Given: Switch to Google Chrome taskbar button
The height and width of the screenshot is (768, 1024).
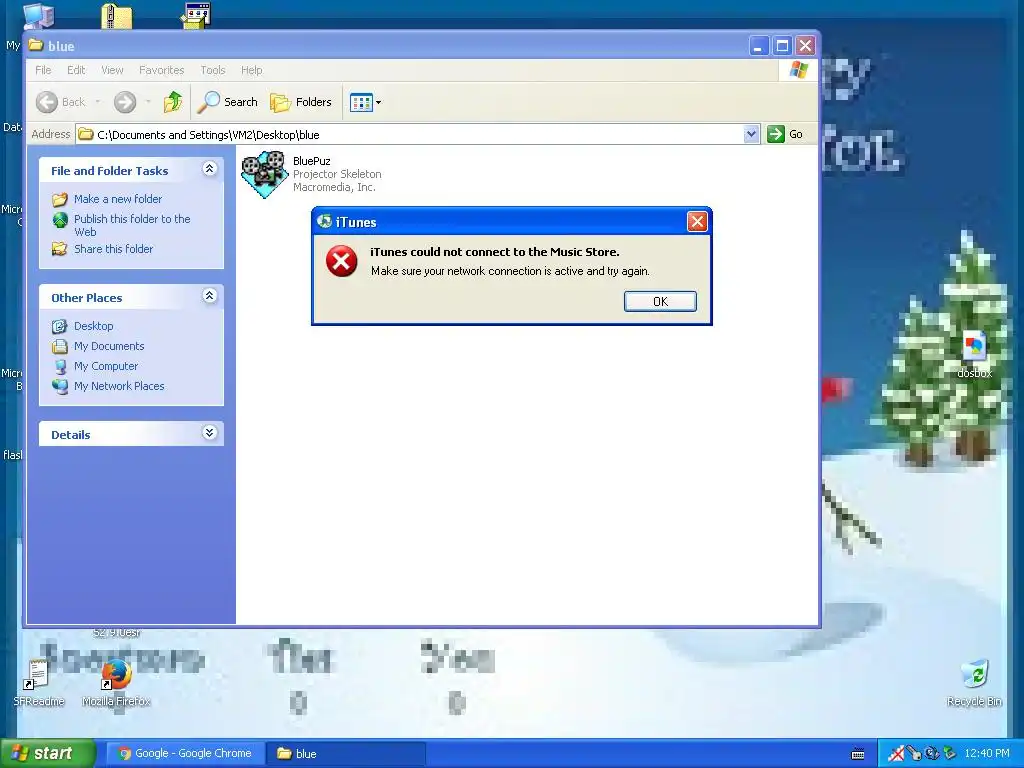Looking at the screenshot, I should coord(185,753).
